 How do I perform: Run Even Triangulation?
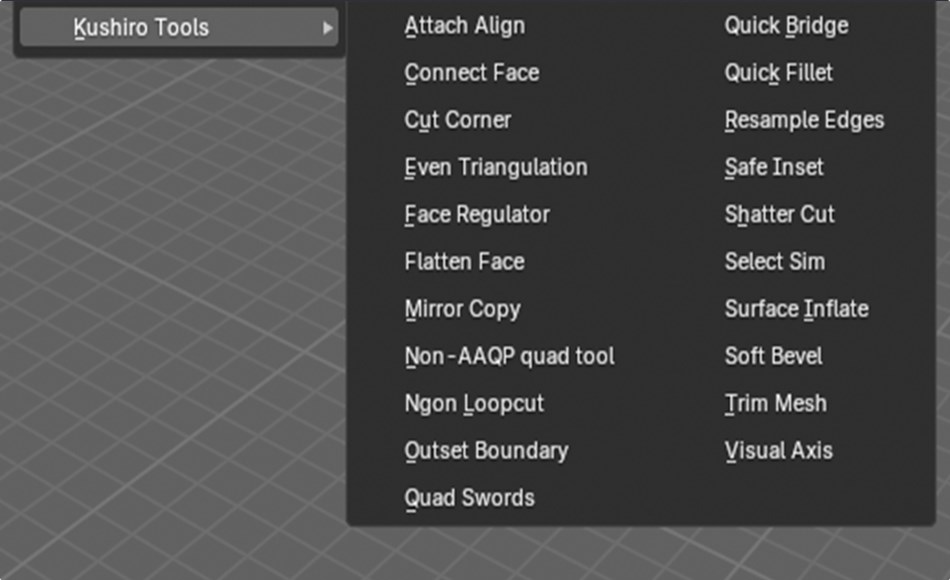(x=496, y=167)
